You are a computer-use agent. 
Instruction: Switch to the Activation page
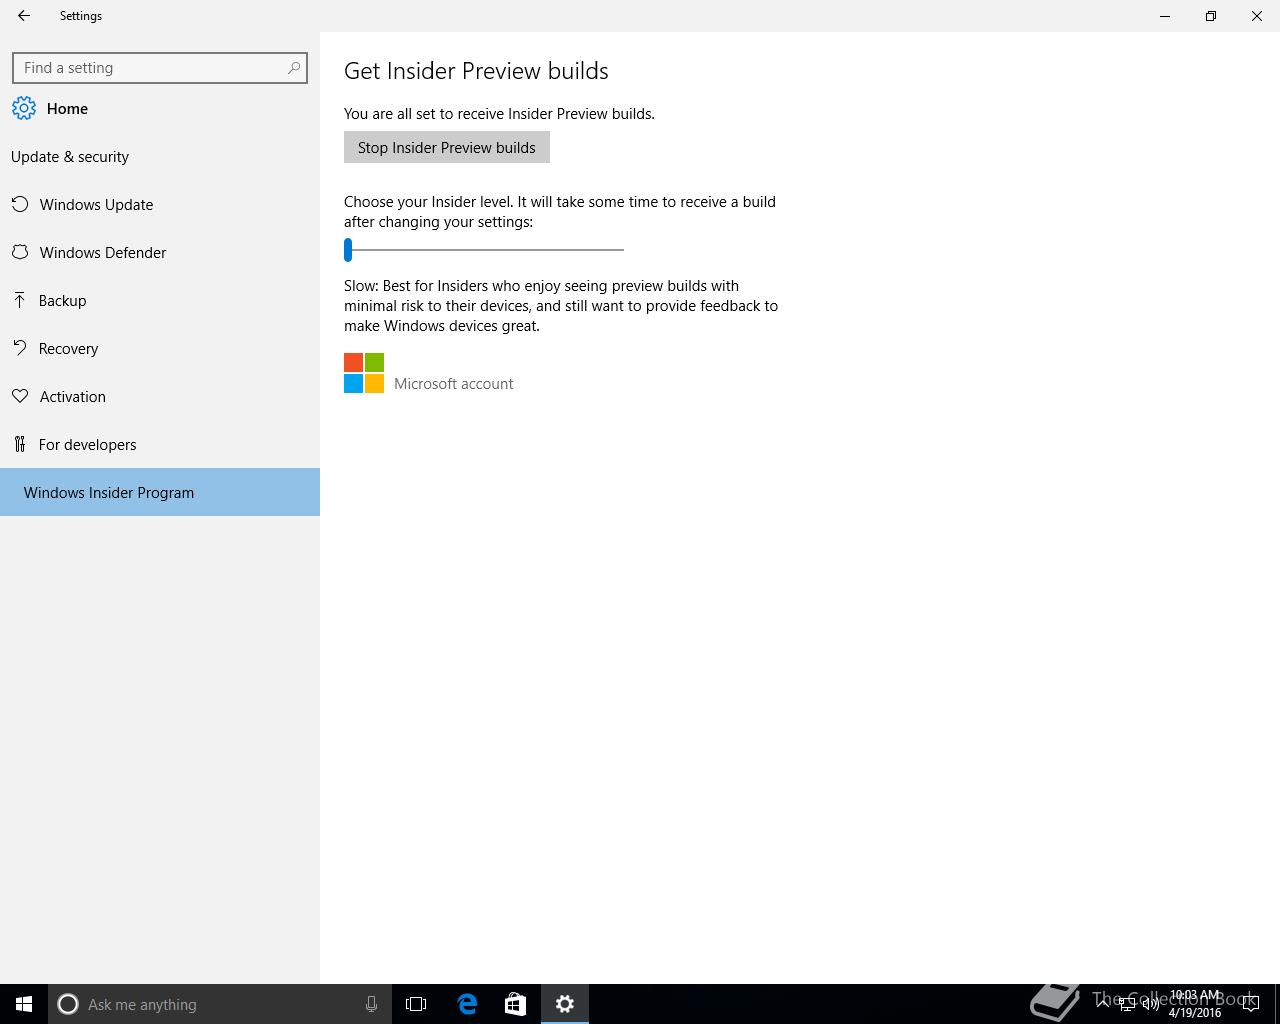[160, 397]
